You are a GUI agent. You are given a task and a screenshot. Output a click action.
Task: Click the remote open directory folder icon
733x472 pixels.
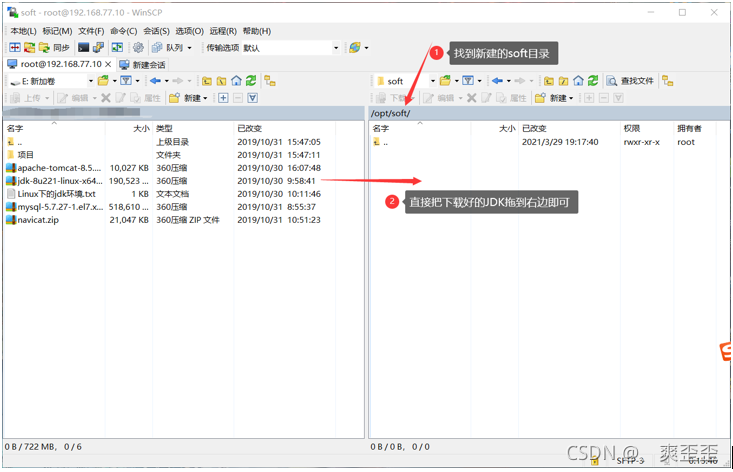point(446,81)
